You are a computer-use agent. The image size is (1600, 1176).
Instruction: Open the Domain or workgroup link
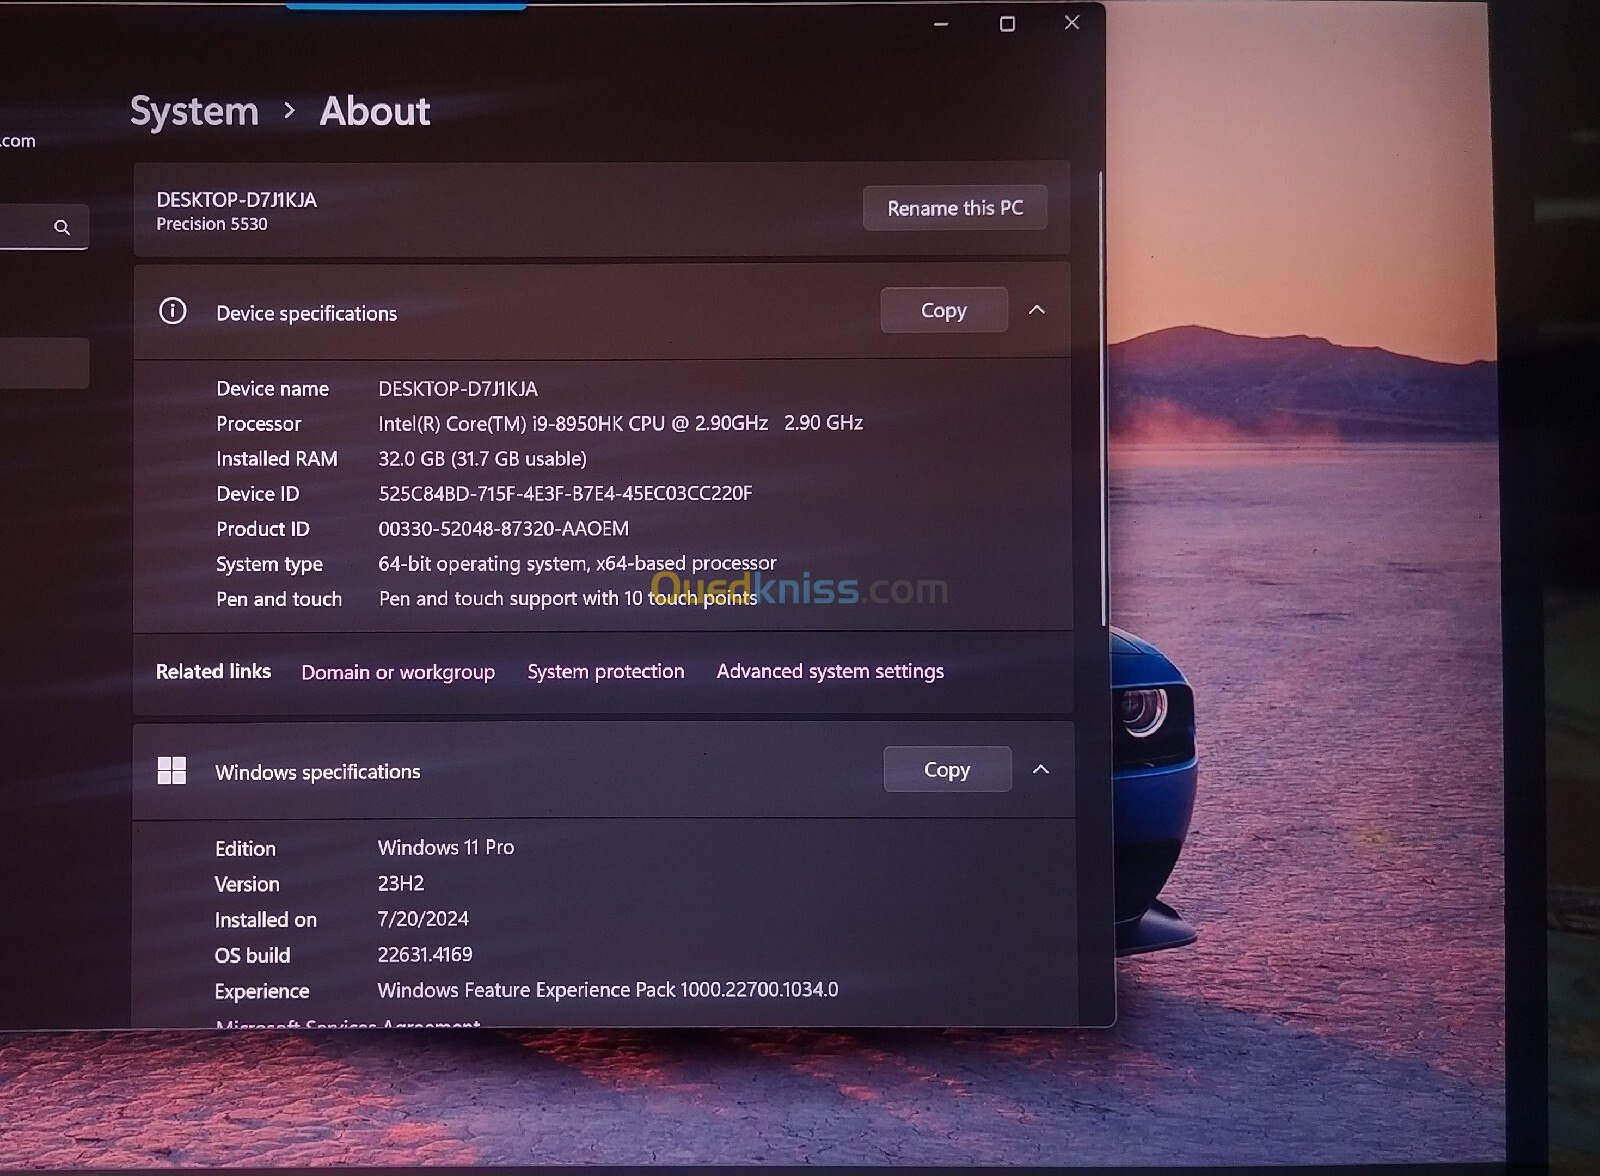point(398,672)
